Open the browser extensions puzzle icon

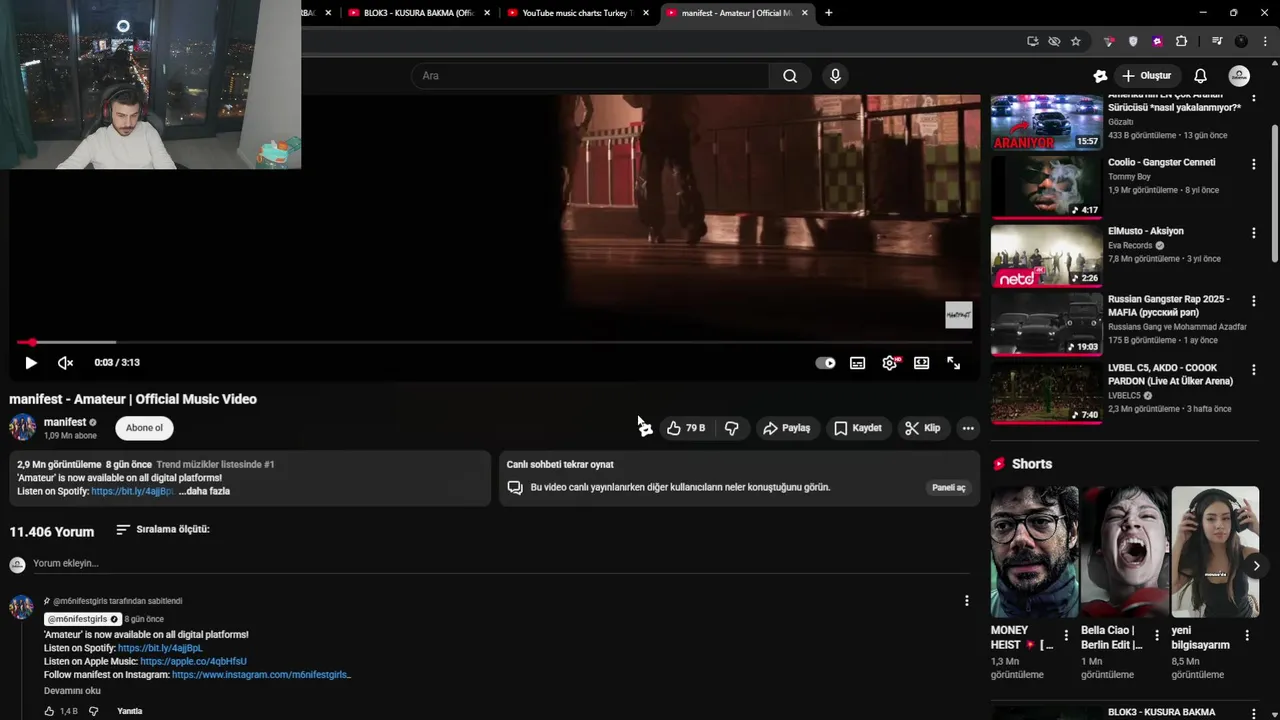point(1181,41)
